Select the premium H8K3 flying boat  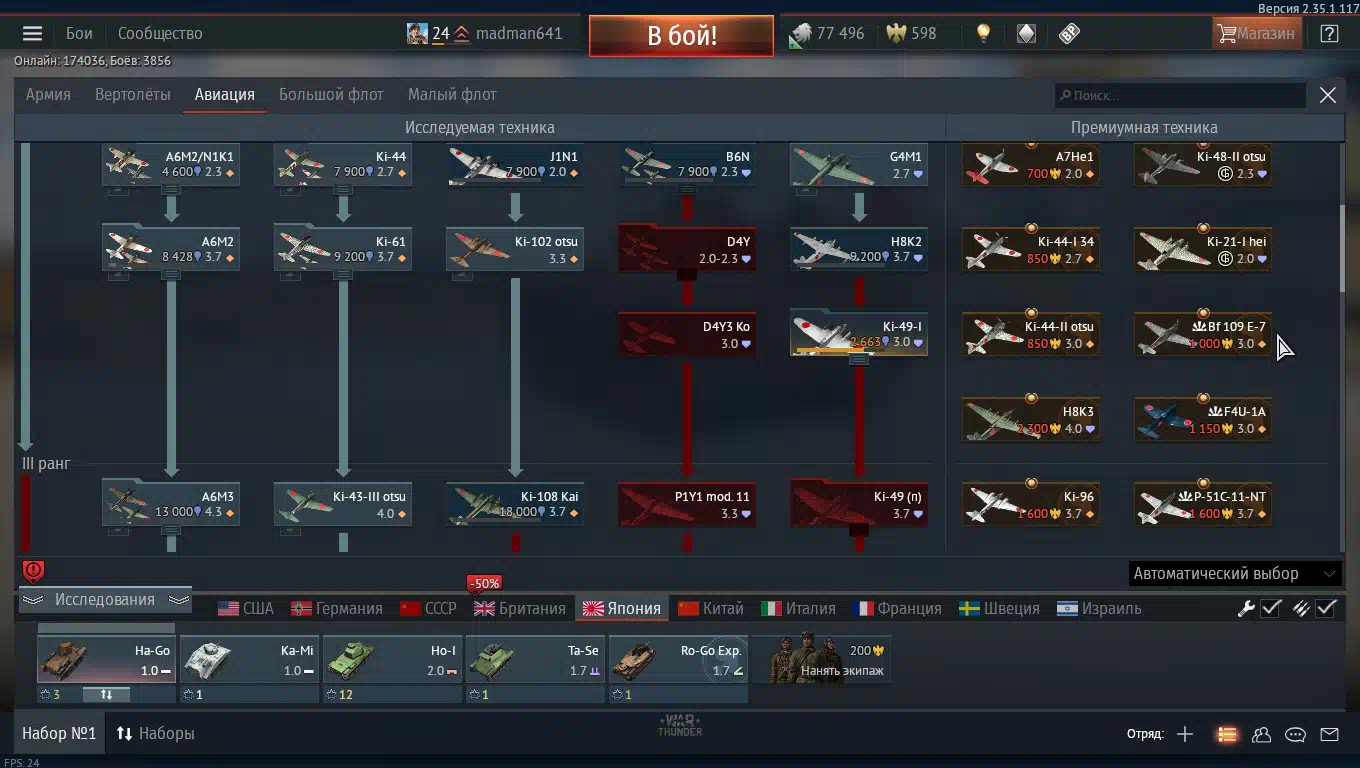[1031, 419]
